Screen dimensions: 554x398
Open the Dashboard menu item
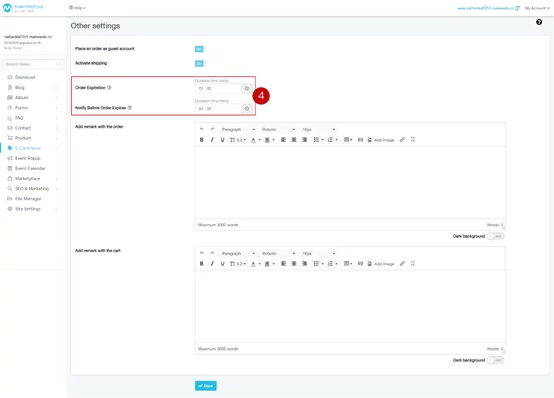click(25, 77)
